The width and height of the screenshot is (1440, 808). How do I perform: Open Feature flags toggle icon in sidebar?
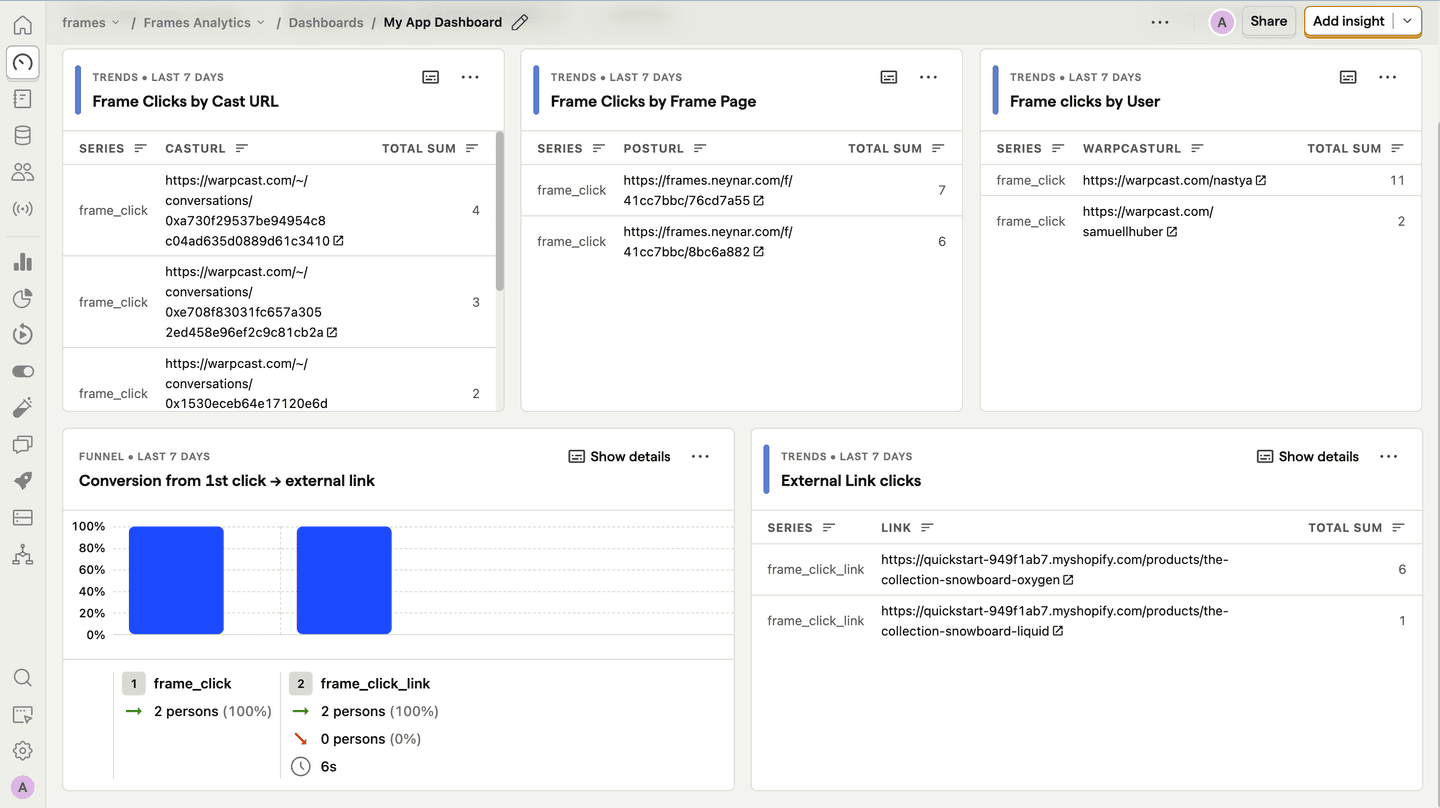(22, 371)
